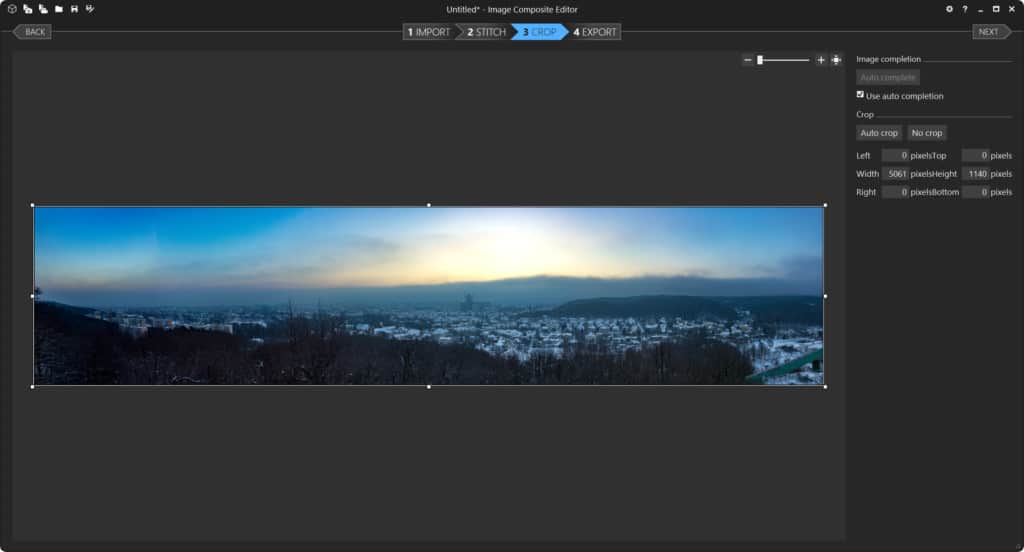
Task: Click the top-center crop handle
Action: [429, 205]
